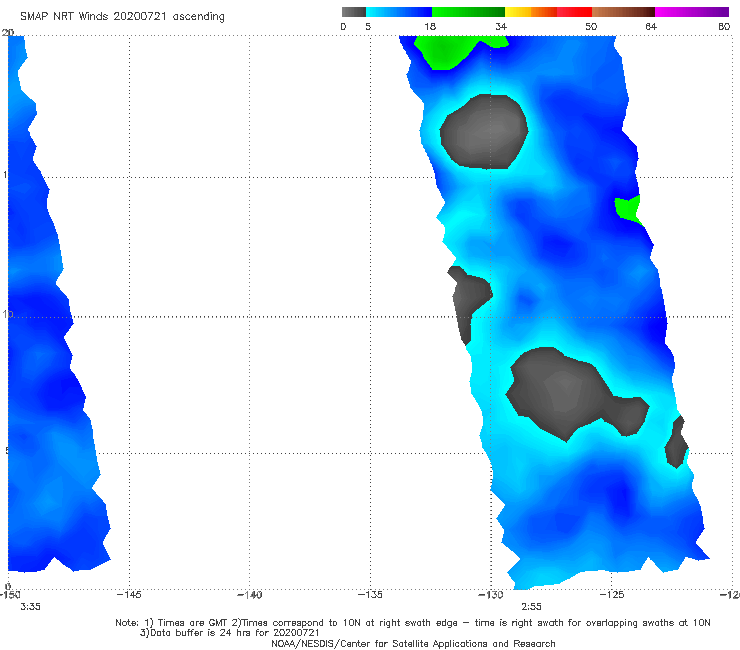
Task: Click the longitude label -130
Action: tap(491, 595)
